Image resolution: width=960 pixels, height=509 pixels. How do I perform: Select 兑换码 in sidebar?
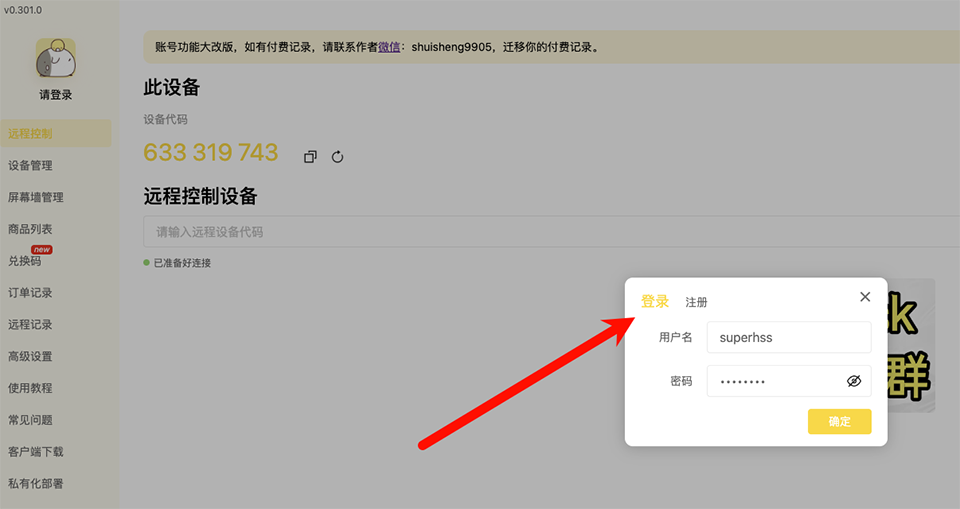click(x=24, y=261)
